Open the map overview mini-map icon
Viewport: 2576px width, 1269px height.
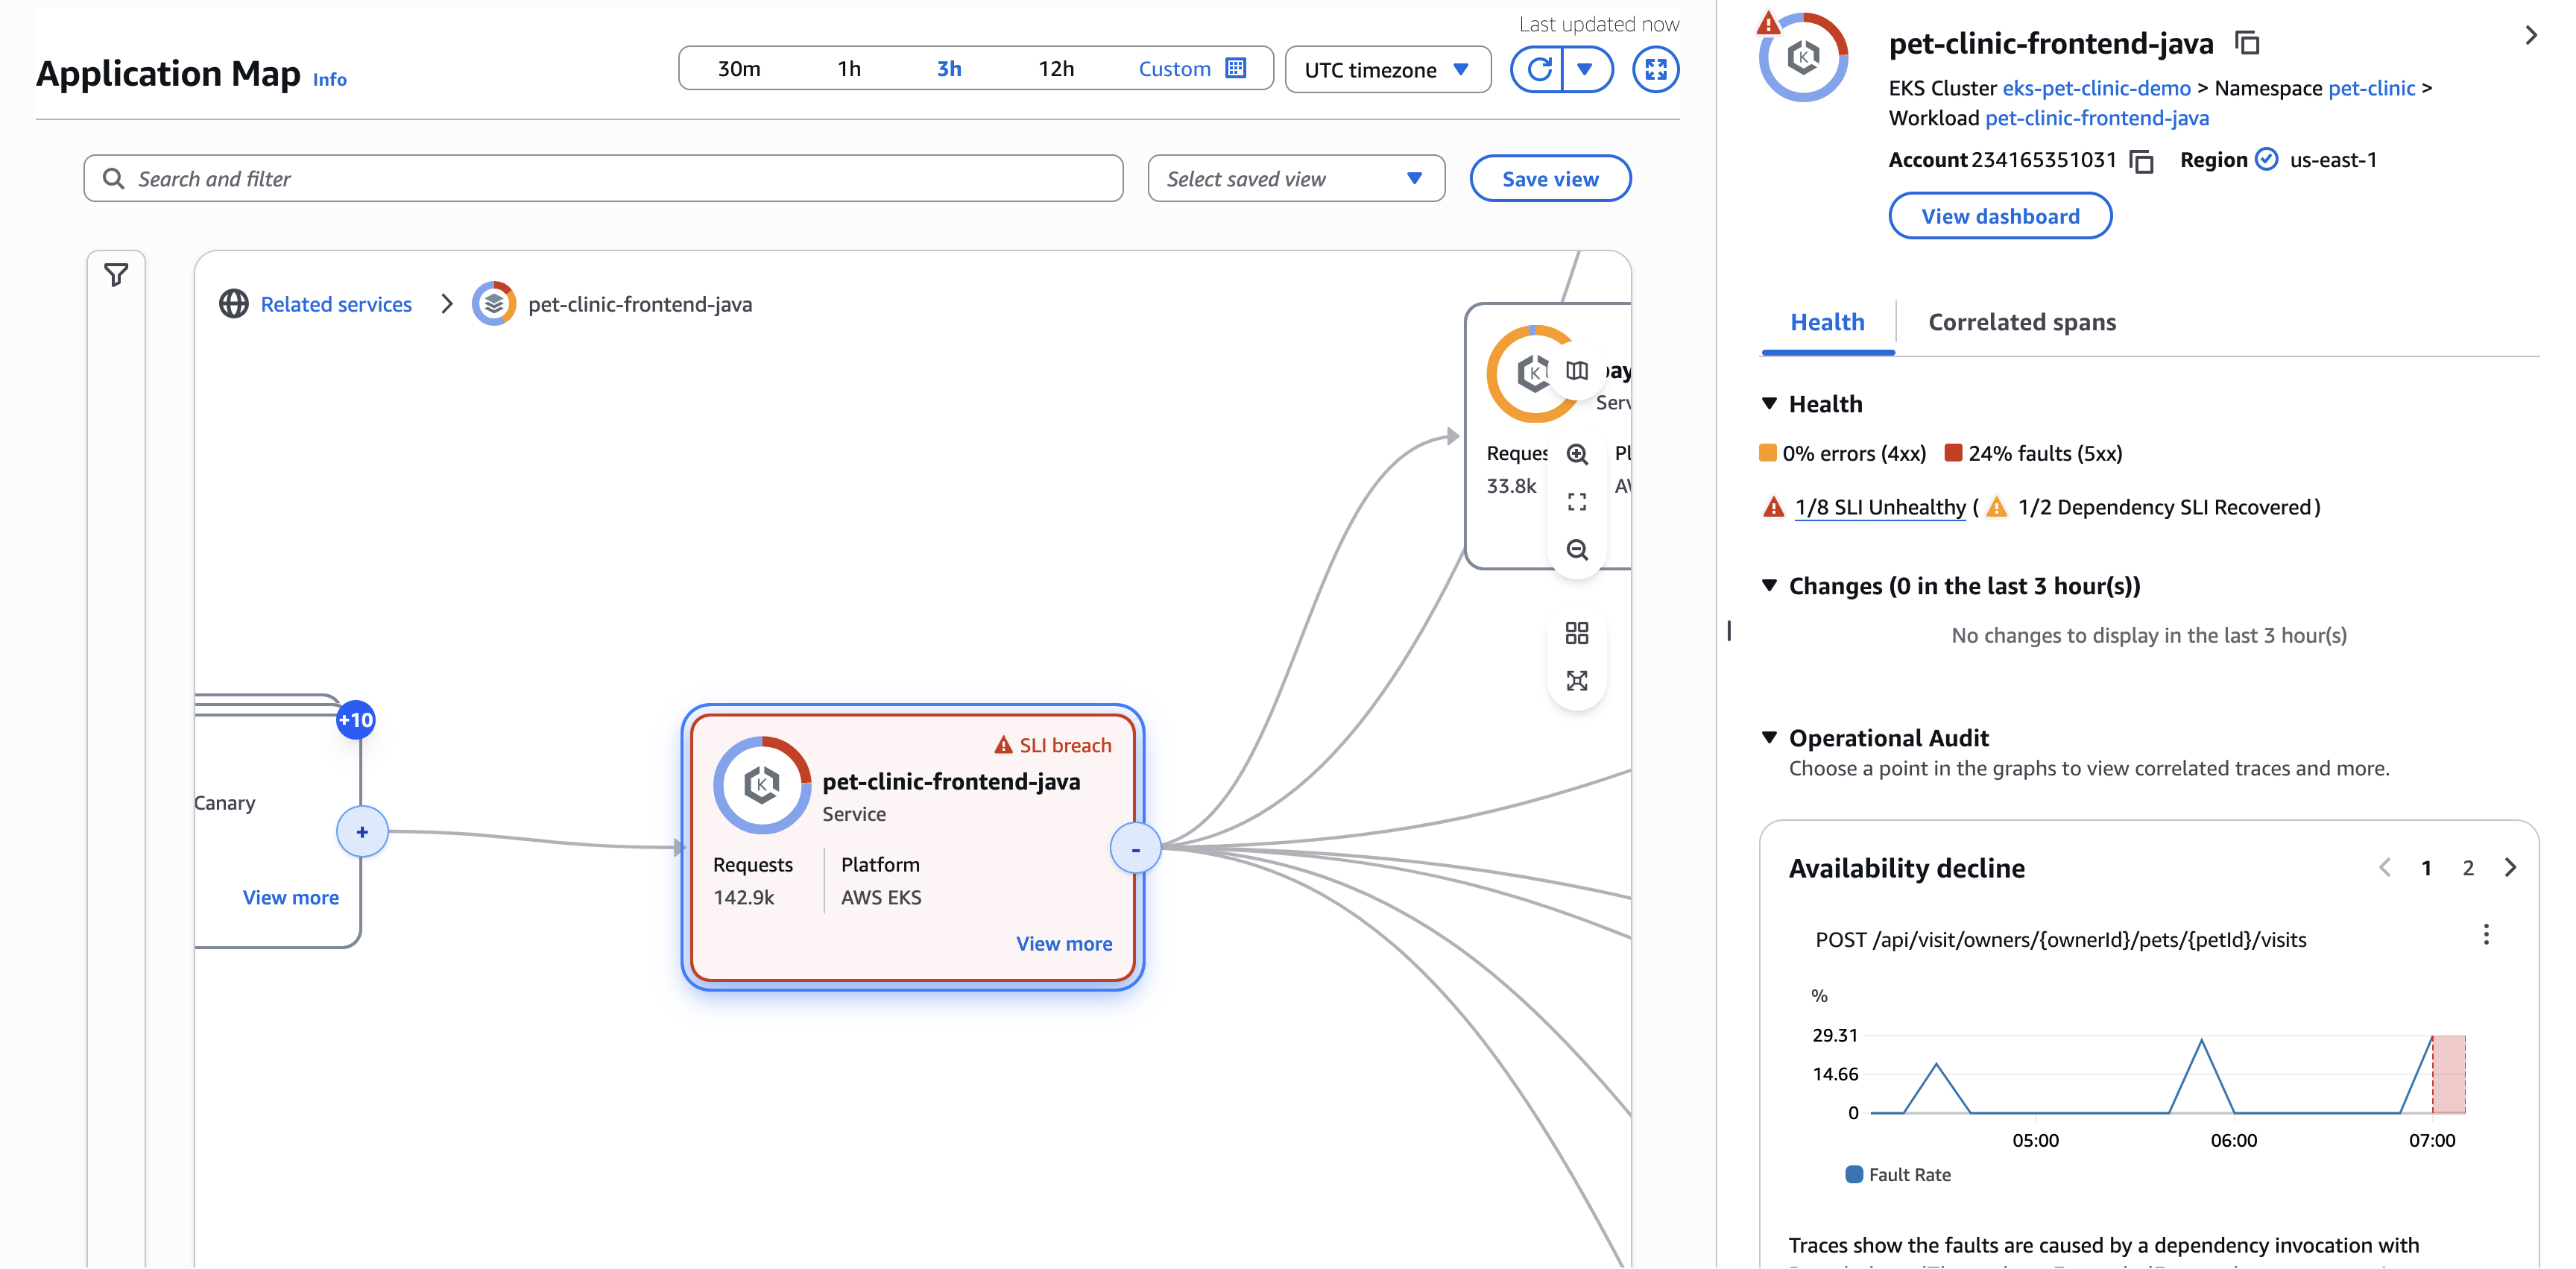(x=1576, y=370)
